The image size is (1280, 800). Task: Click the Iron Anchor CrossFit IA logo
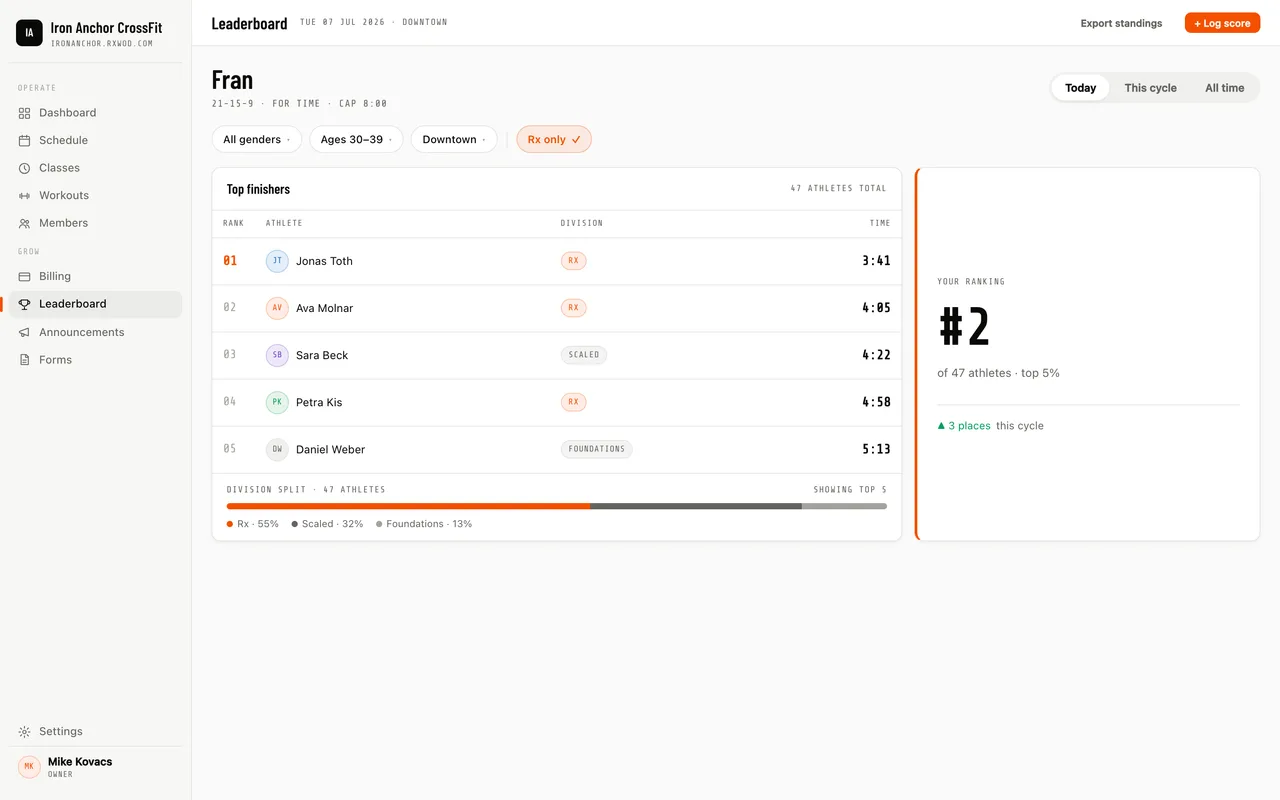point(29,33)
